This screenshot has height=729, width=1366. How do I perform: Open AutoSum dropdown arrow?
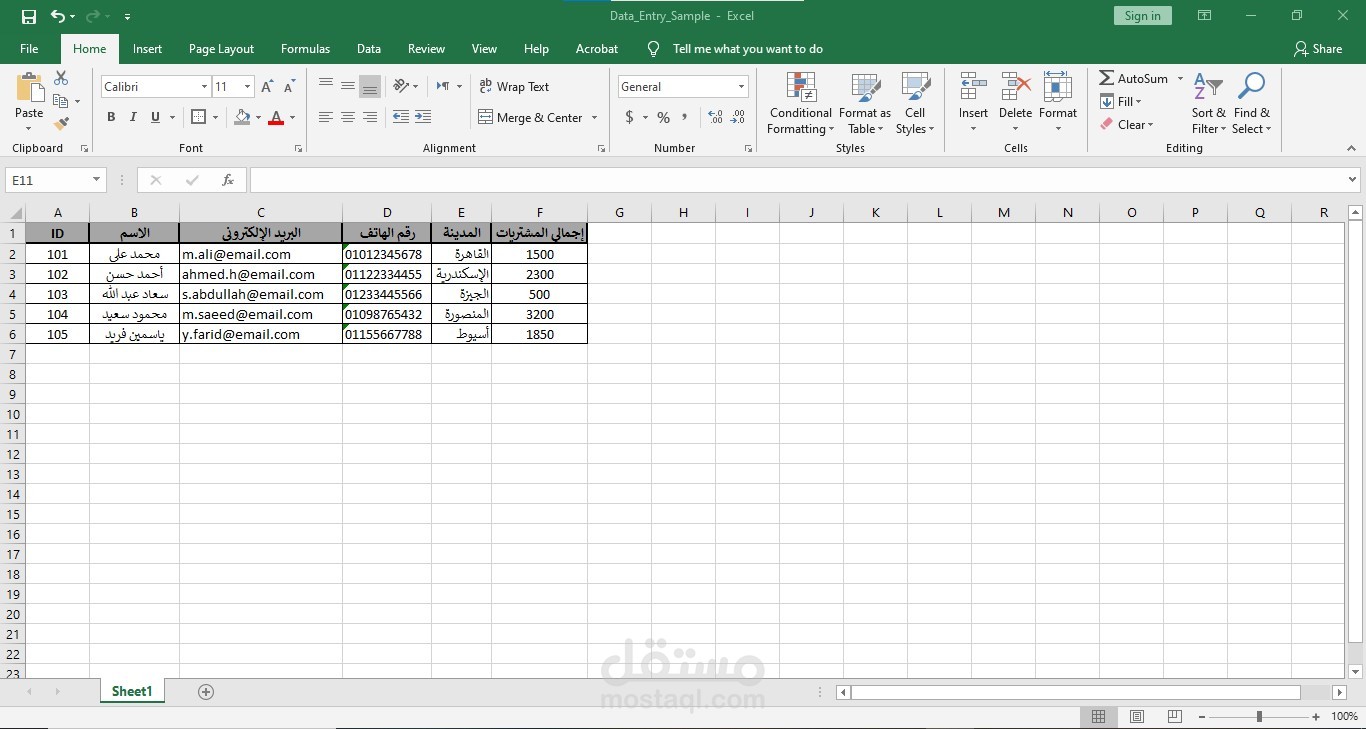1180,78
